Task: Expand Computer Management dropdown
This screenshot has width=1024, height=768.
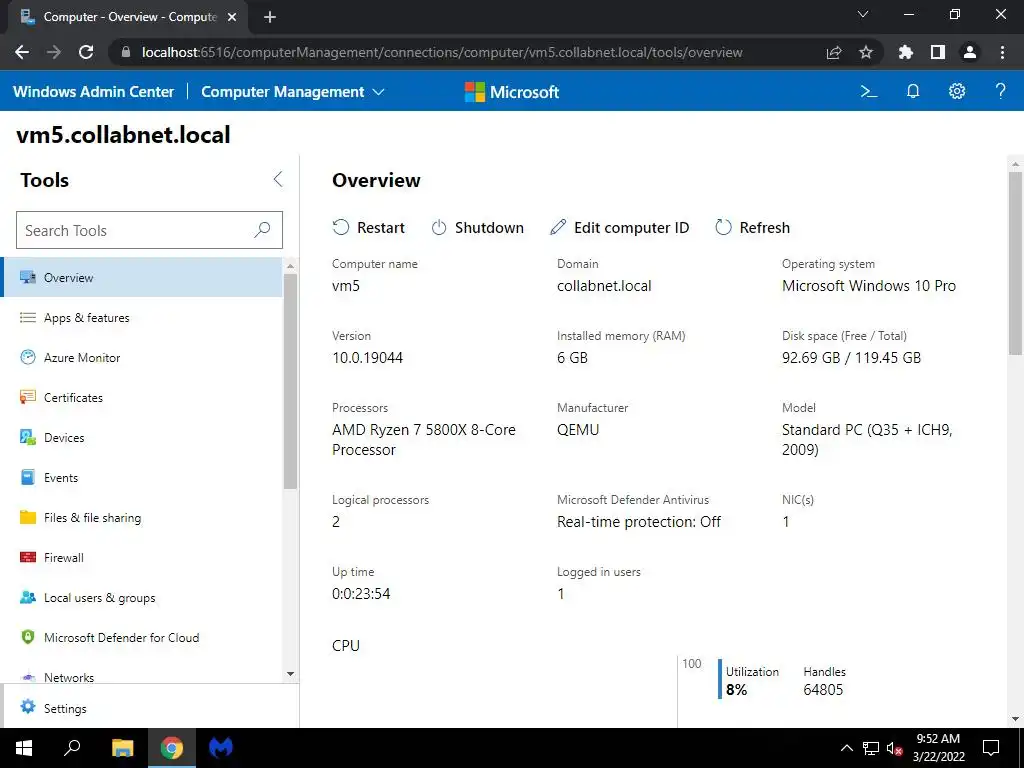Action: coord(293,91)
